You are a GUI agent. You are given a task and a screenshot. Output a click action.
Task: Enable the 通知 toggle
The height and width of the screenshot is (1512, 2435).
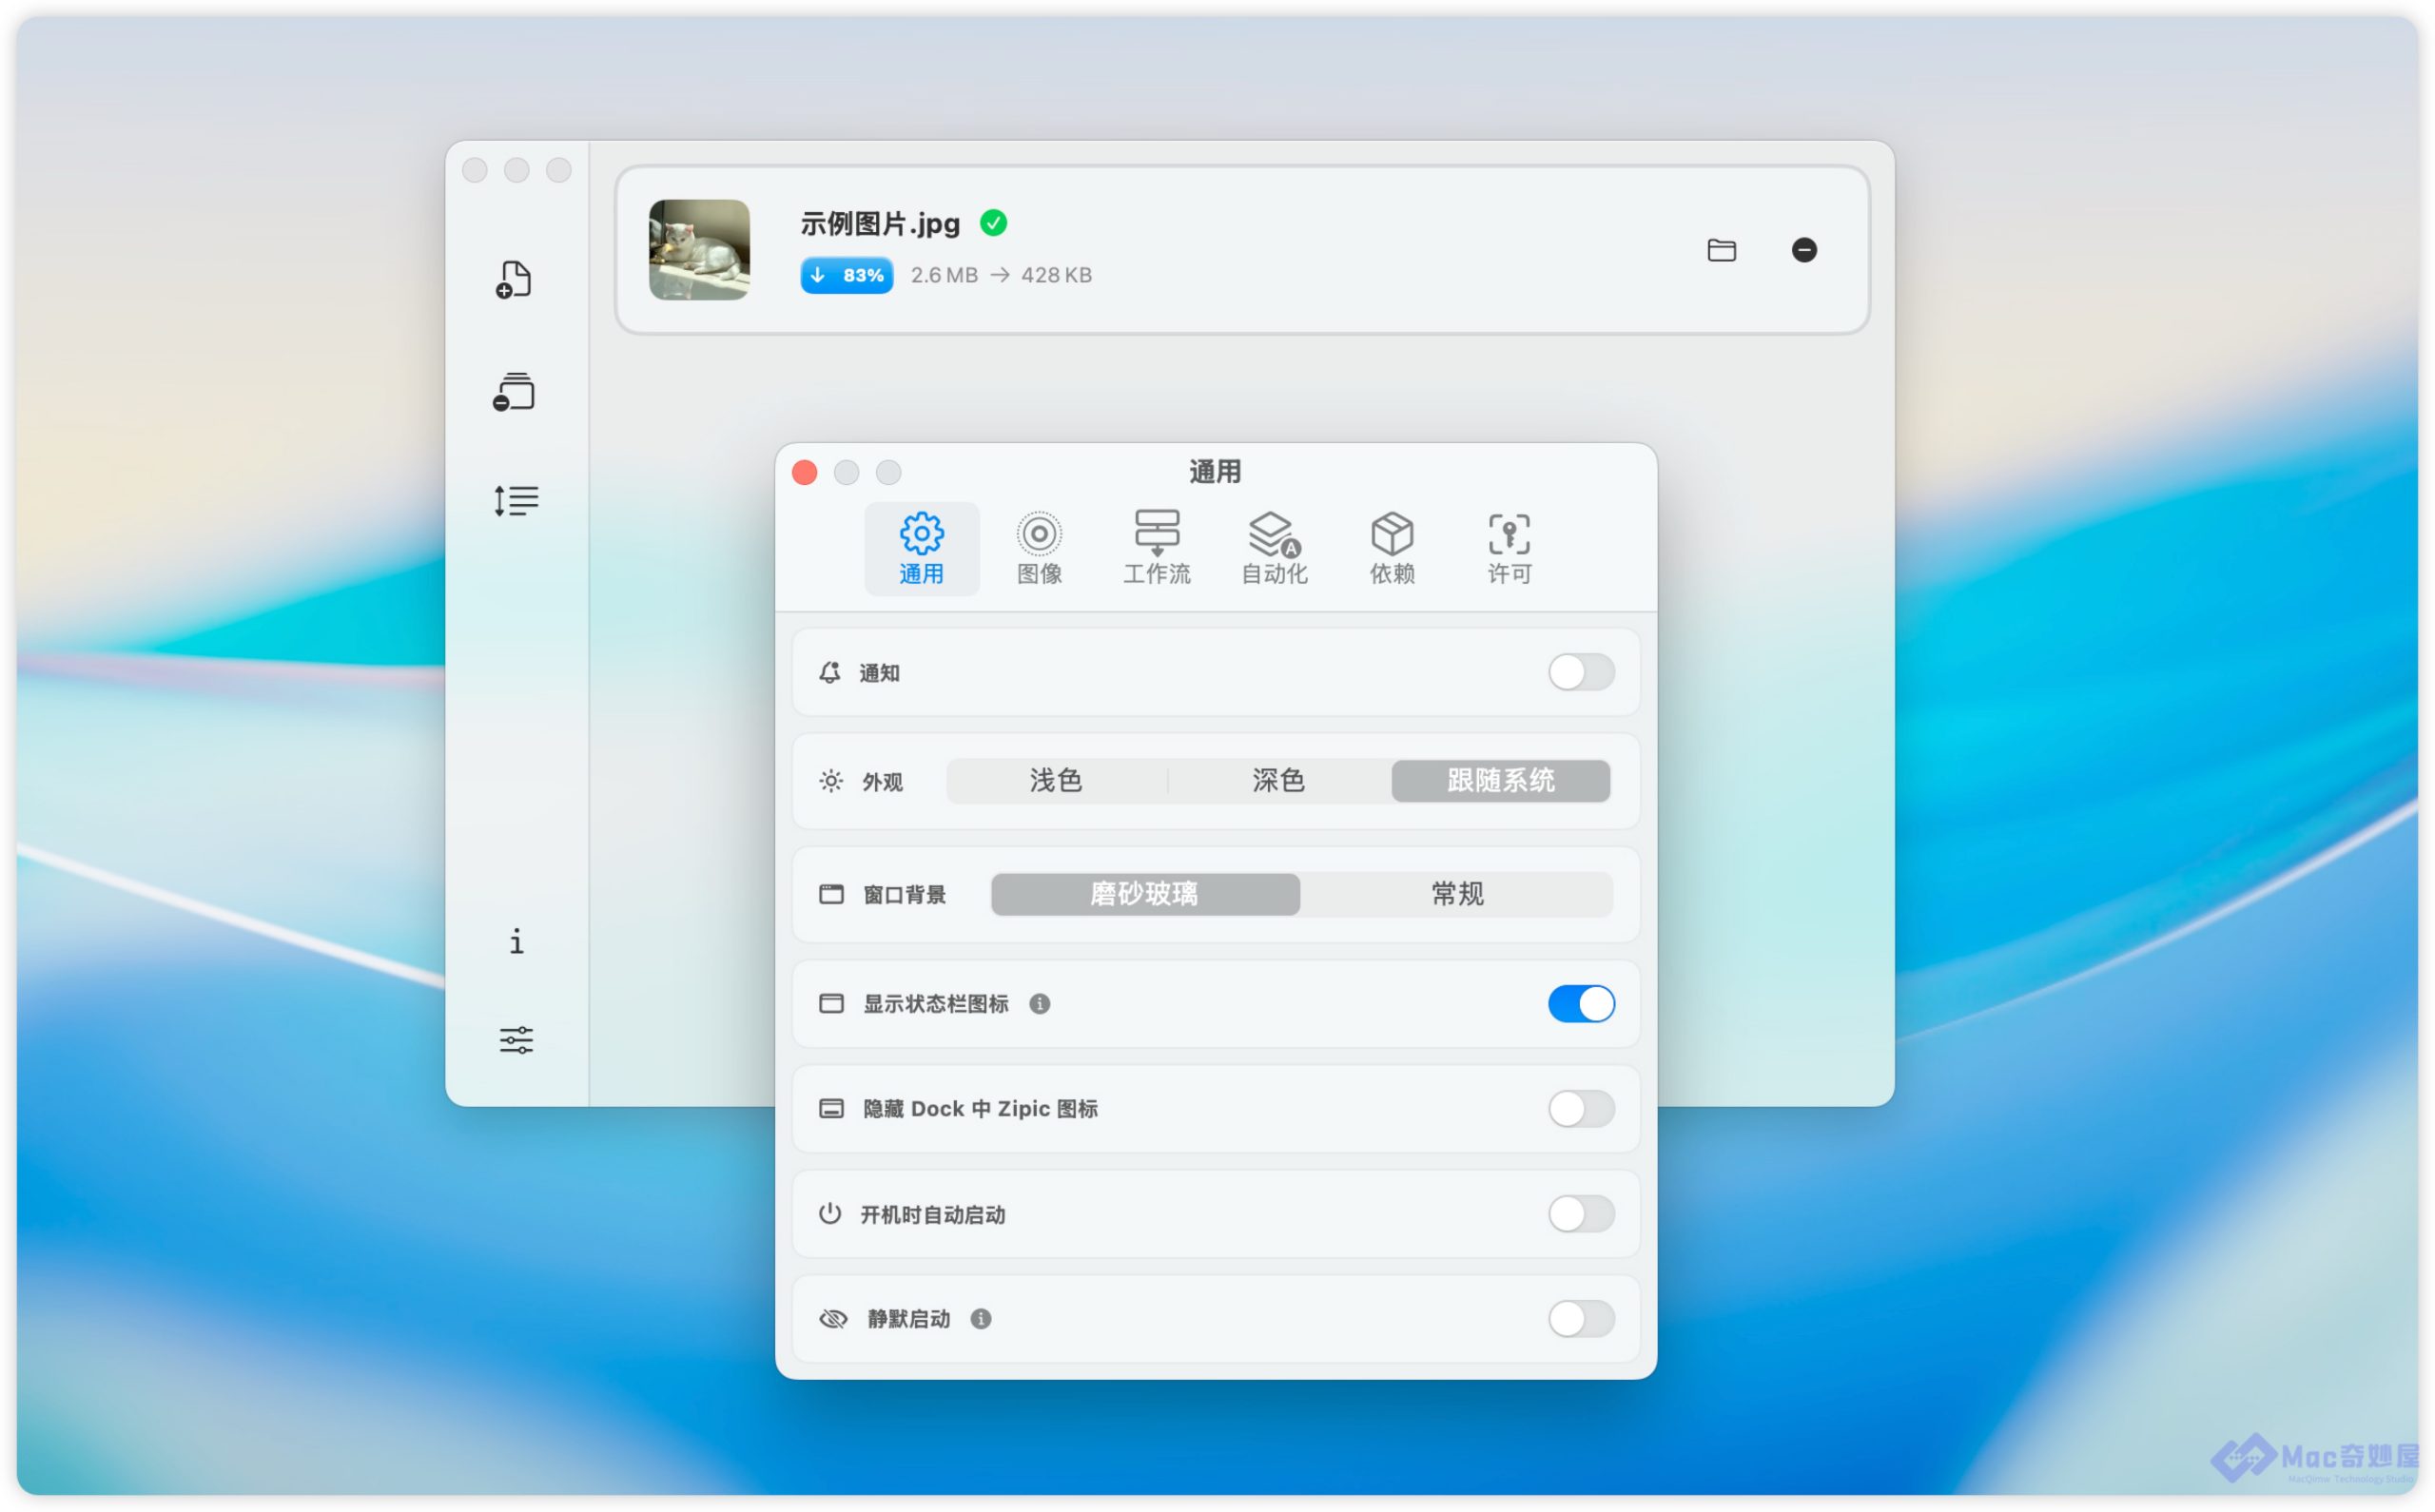[x=1581, y=672]
